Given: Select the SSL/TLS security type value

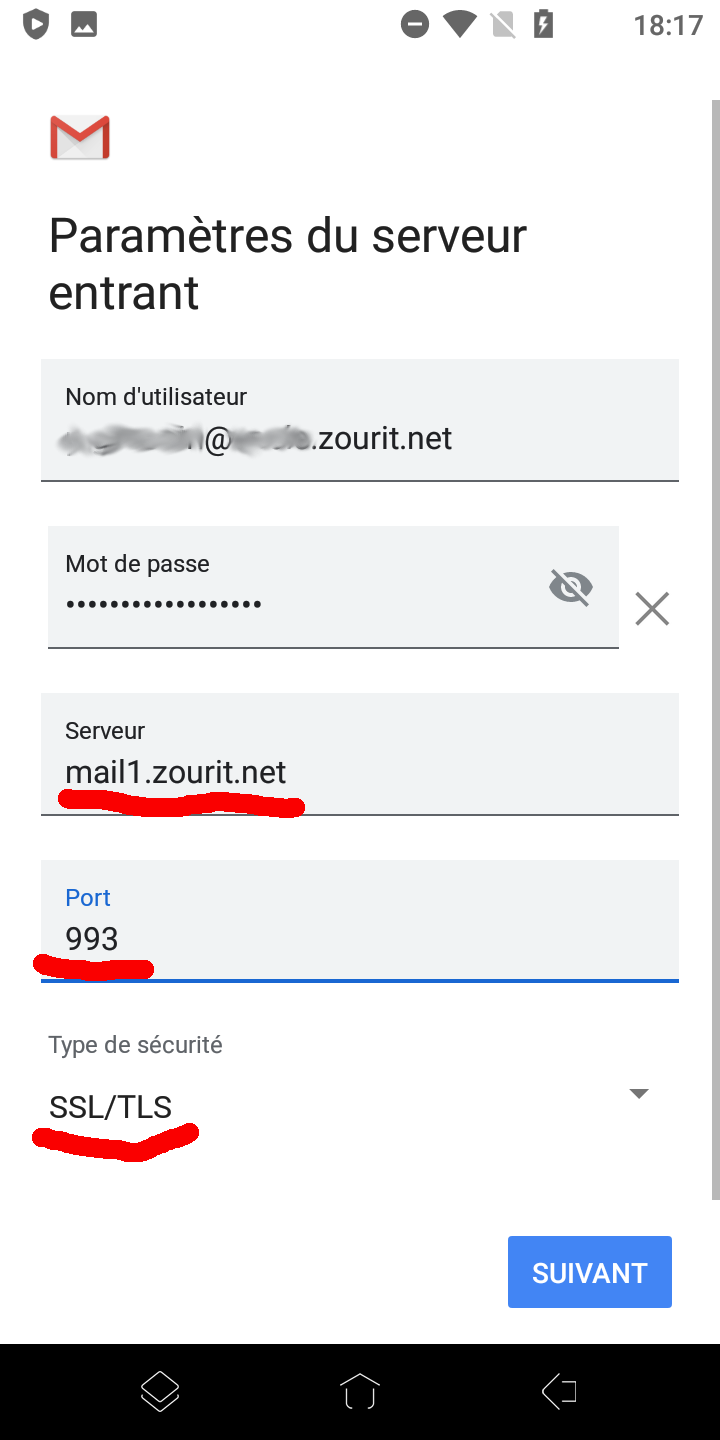Looking at the screenshot, I should point(111,1107).
